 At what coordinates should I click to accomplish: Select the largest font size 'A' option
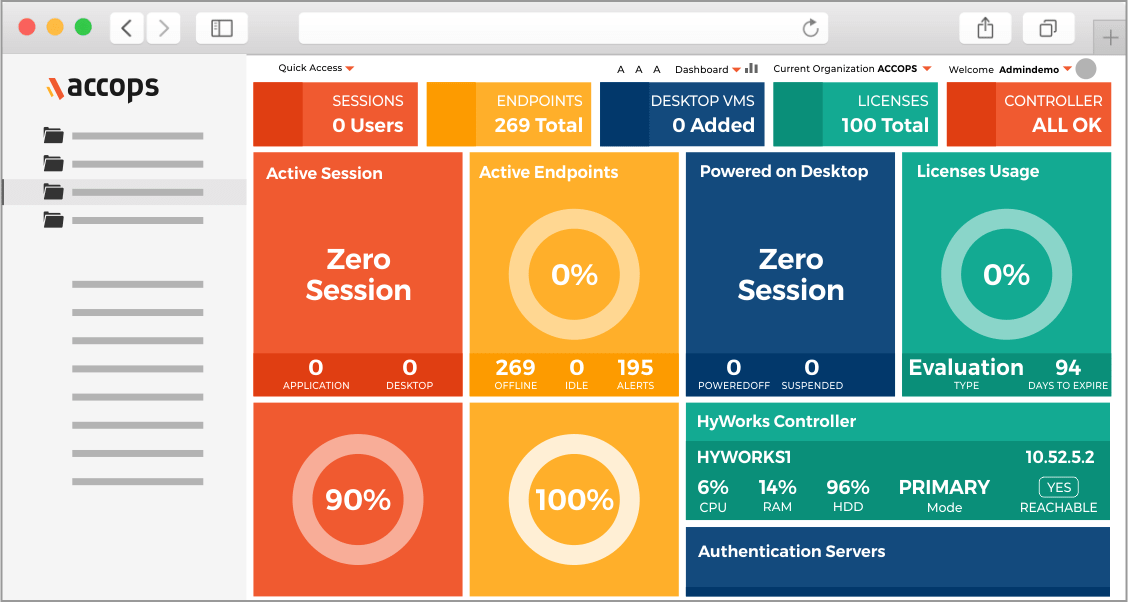[656, 68]
